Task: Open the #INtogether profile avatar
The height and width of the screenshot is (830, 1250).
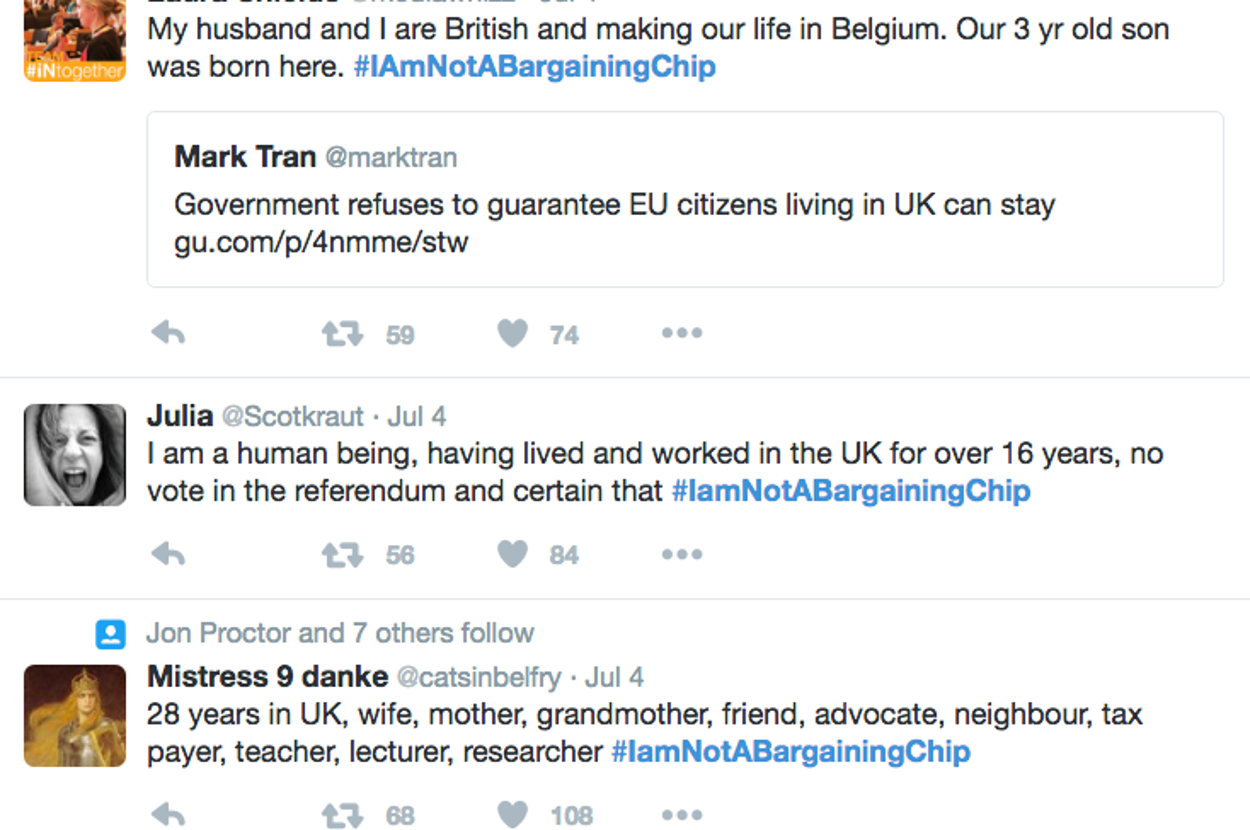Action: pyautogui.click(x=75, y=40)
